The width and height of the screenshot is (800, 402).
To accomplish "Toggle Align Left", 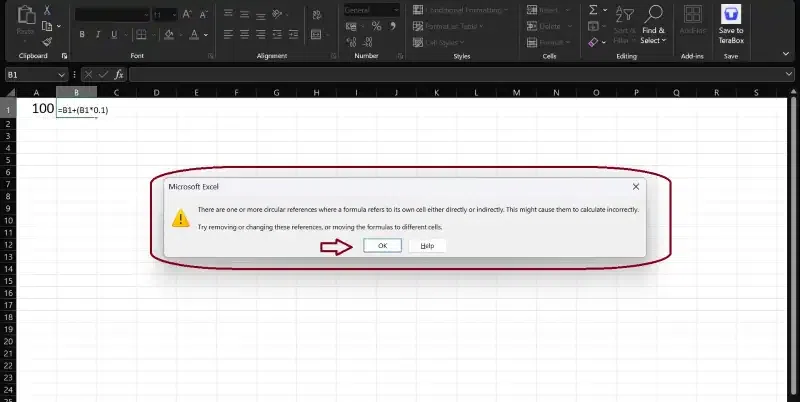I will 229,35.
